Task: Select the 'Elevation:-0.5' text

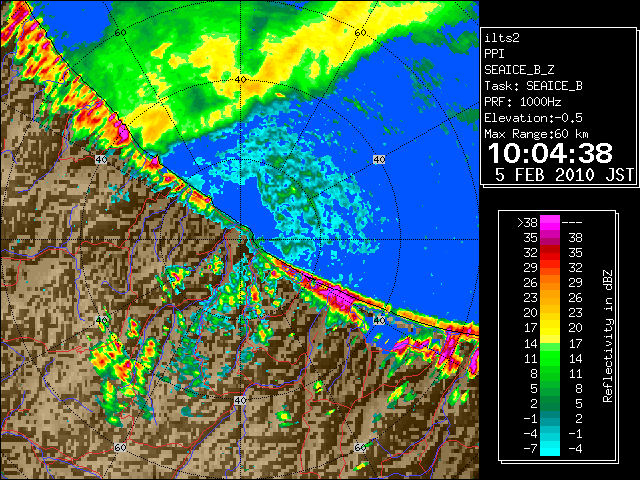Action: point(533,118)
